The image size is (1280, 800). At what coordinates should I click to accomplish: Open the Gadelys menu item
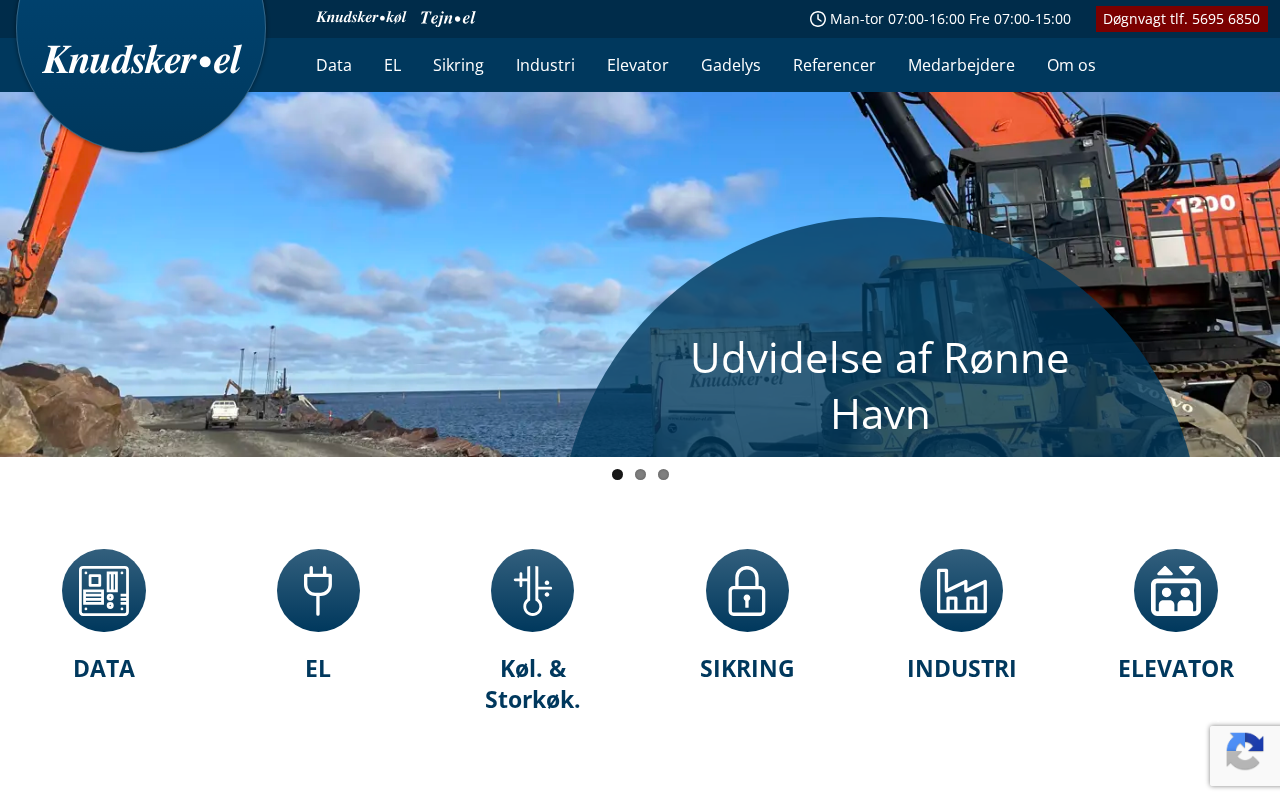pyautogui.click(x=731, y=65)
